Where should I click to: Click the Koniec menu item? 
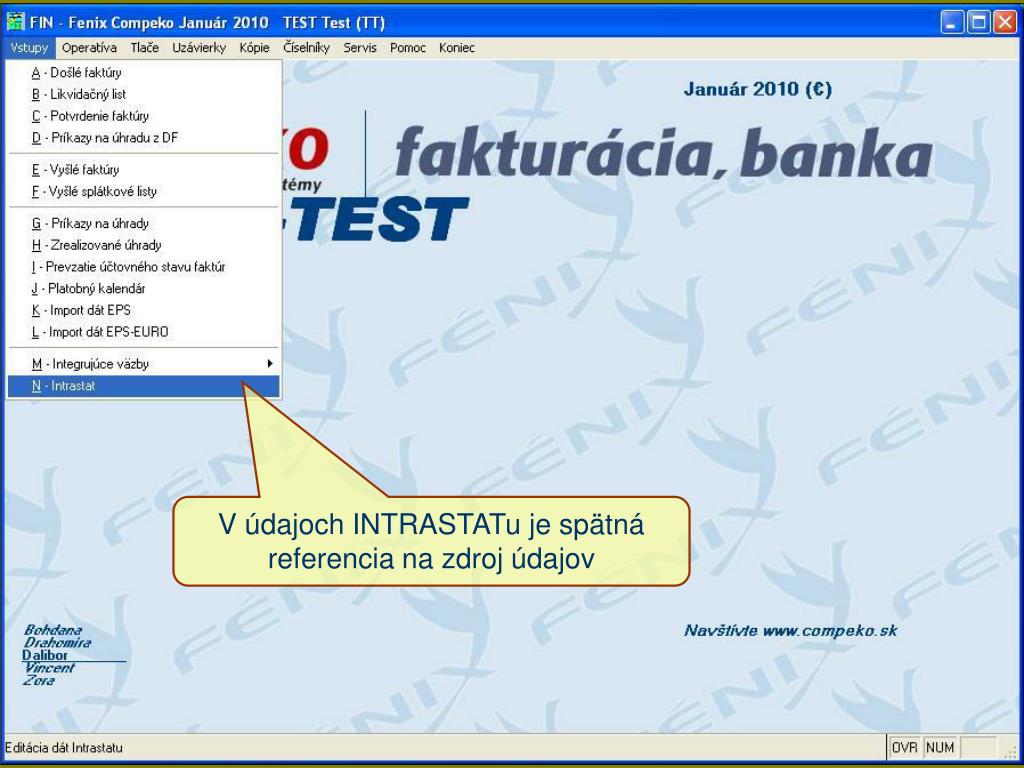[x=457, y=48]
